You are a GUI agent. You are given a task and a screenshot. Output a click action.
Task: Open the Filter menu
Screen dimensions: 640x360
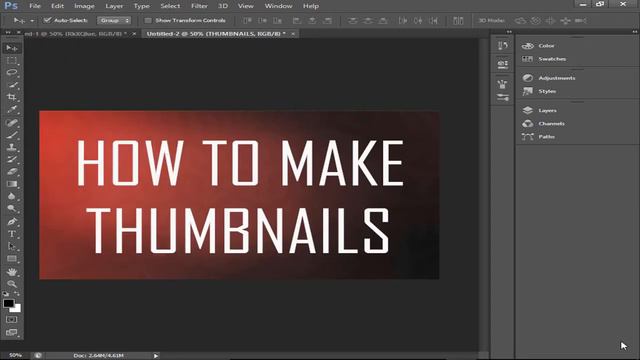[x=200, y=6]
